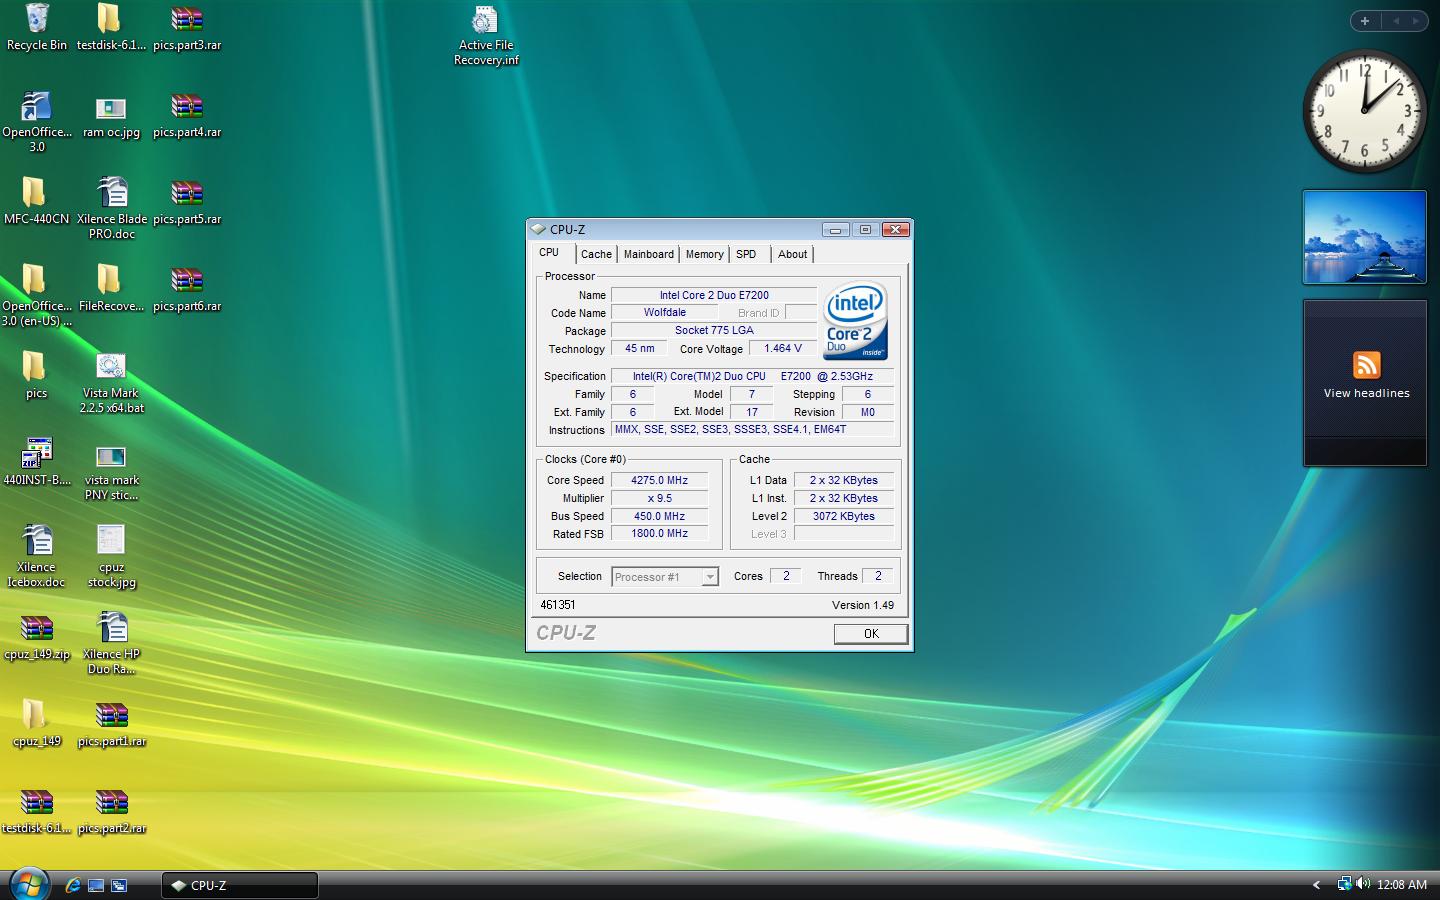This screenshot has width=1440, height=900.
Task: Open the volume speaker tray icon
Action: point(1363,884)
